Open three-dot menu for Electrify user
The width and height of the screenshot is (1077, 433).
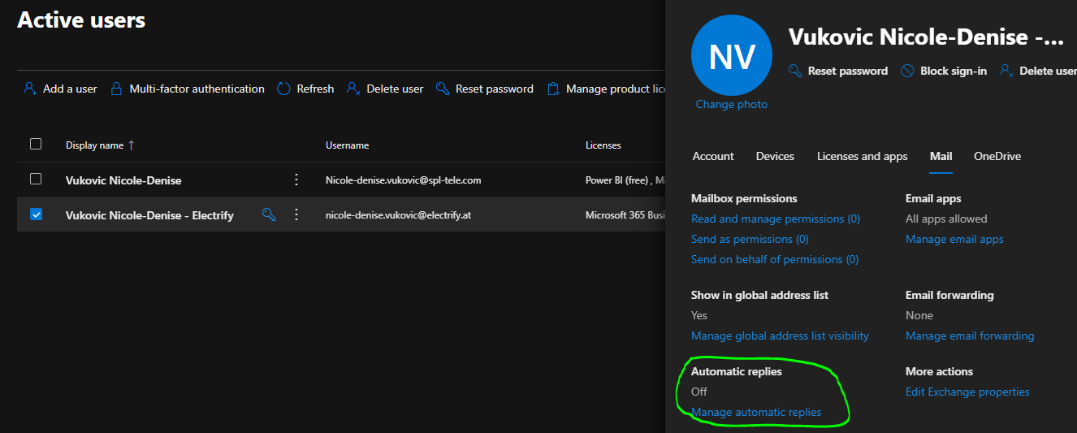(x=296, y=214)
